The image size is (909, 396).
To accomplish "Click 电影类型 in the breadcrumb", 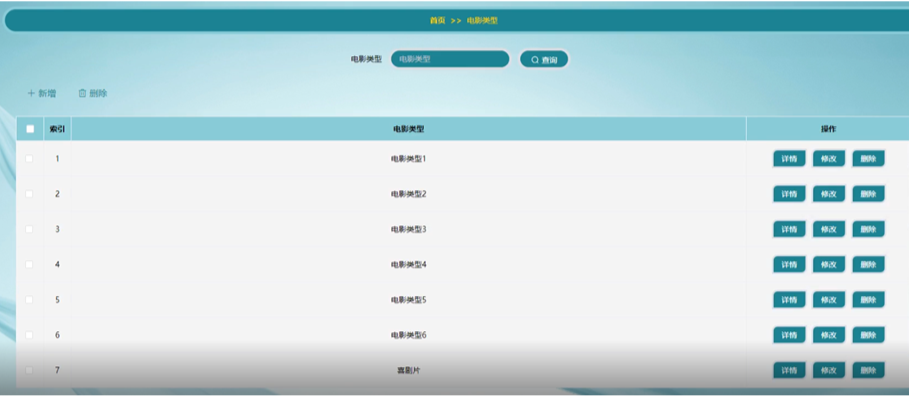I will point(482,20).
